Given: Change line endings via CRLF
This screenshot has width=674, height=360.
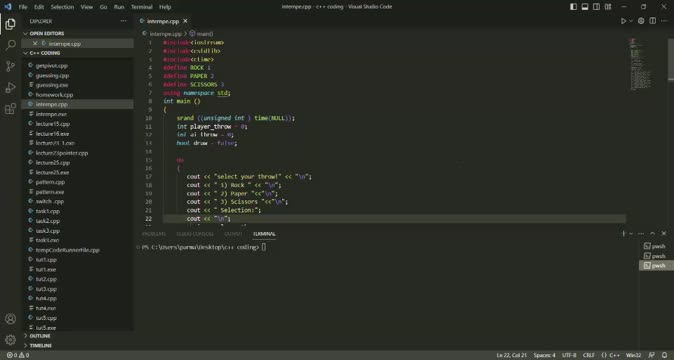Looking at the screenshot, I should click(588, 355).
